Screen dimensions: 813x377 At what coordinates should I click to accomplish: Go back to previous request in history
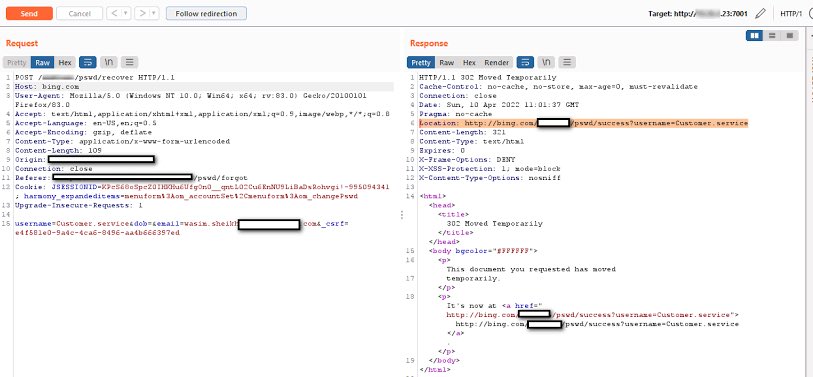(114, 13)
